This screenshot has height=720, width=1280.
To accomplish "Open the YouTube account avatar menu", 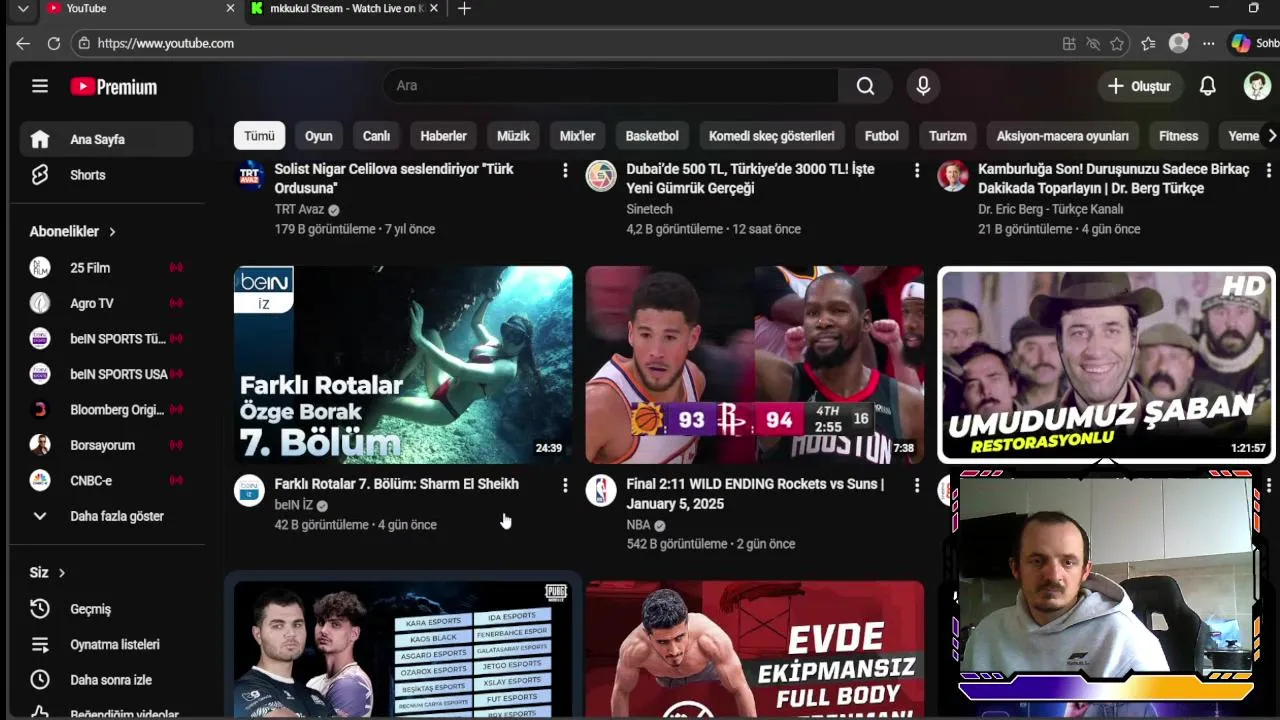I will 1257,86.
